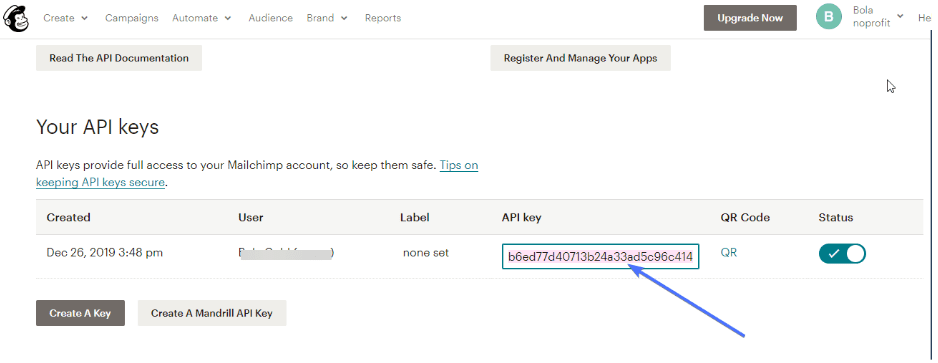The height and width of the screenshot is (363, 938).
Task: Expand the Bola noprofit account menu
Action: click(878, 17)
